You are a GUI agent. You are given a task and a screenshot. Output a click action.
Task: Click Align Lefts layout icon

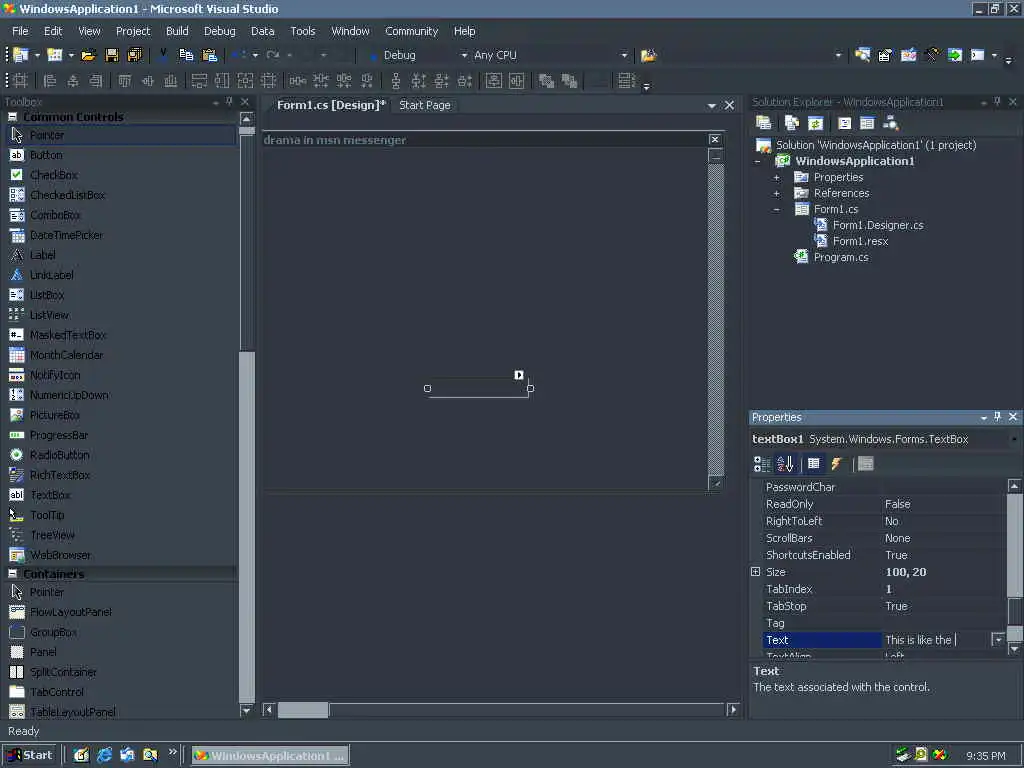(50, 81)
